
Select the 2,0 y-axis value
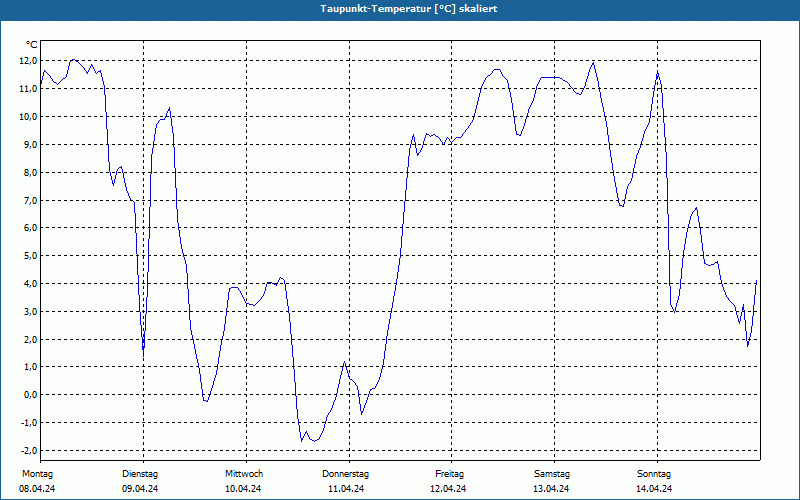[x=30, y=339]
